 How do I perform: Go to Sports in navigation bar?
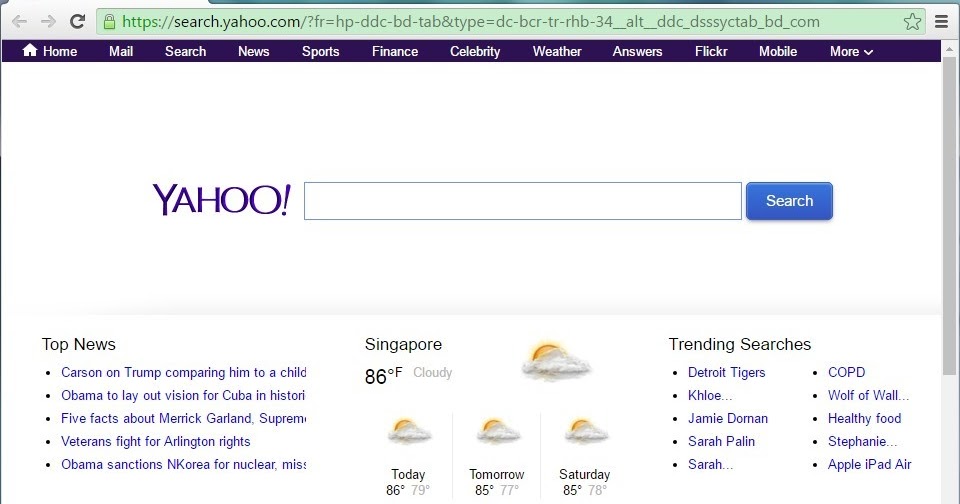[x=320, y=51]
